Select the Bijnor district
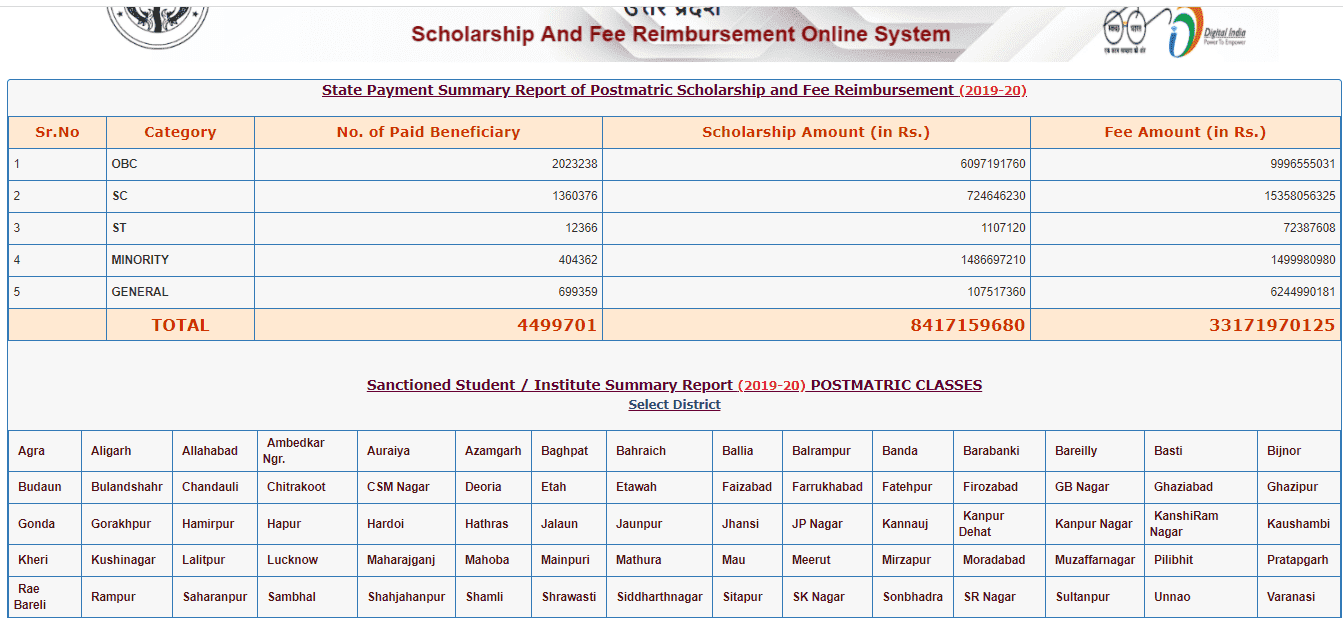This screenshot has height=618, width=1343. pos(1281,450)
